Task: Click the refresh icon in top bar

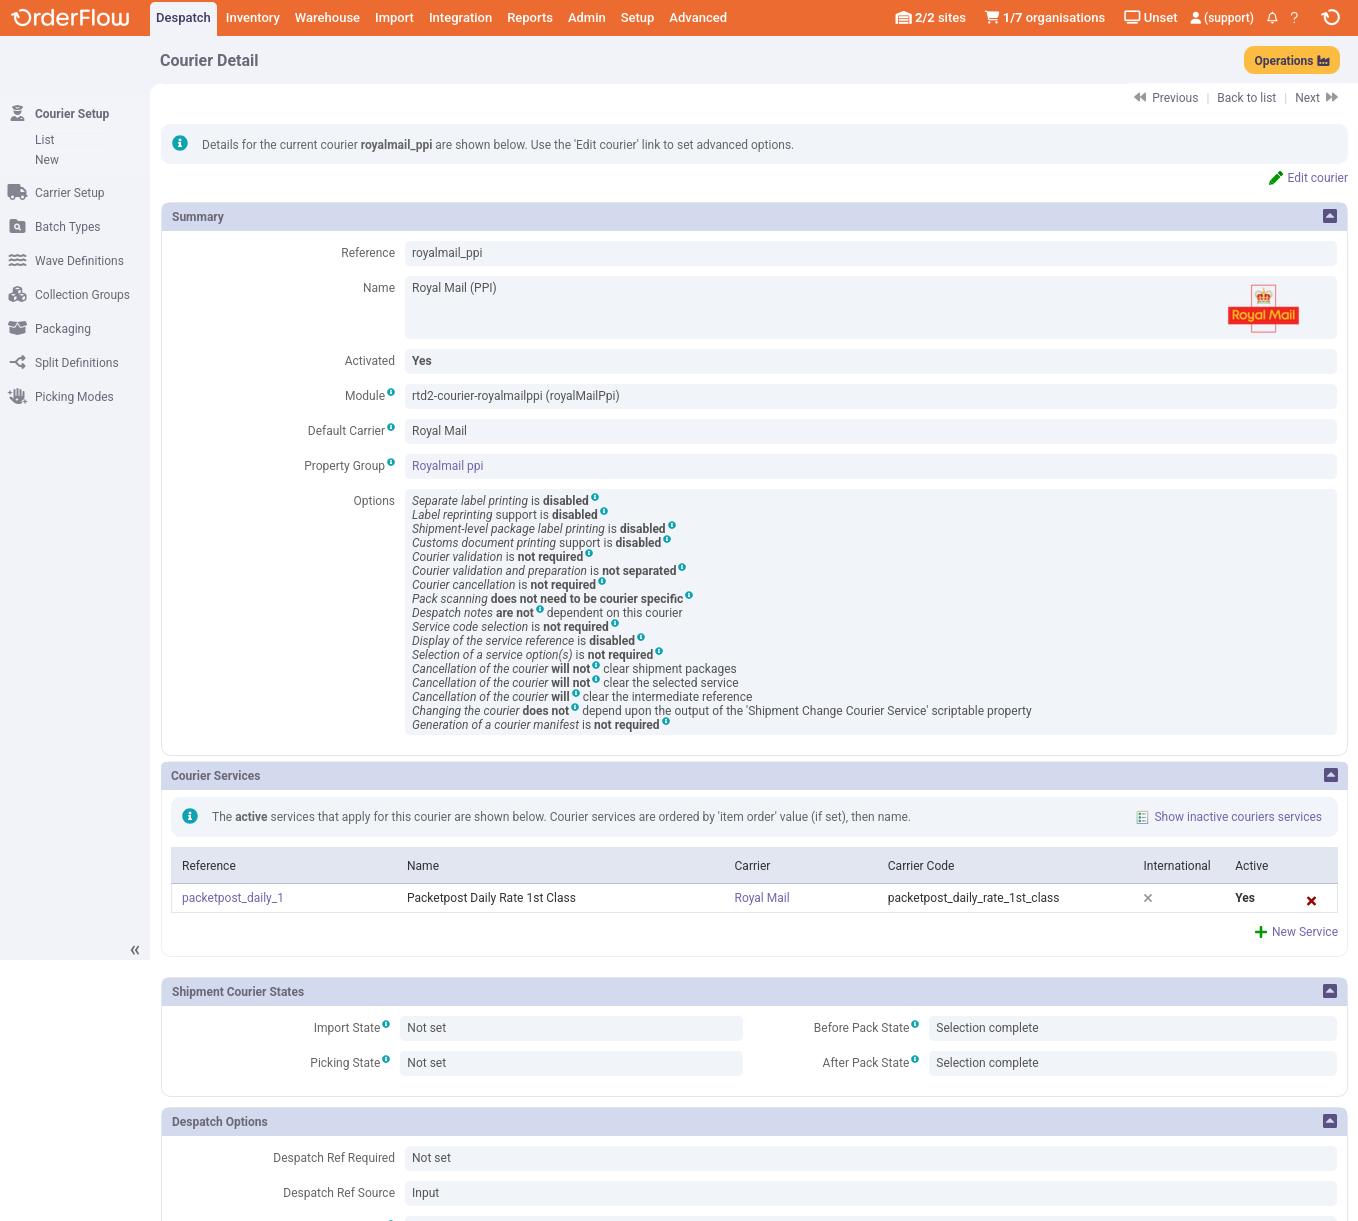Action: pos(1330,18)
